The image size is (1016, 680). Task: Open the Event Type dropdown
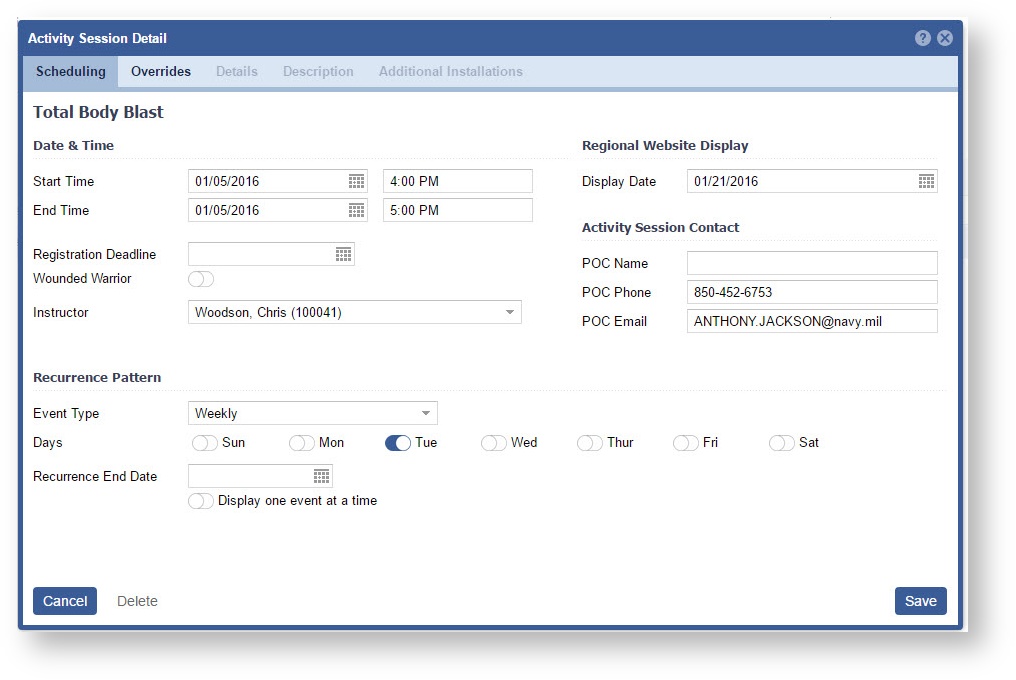425,413
